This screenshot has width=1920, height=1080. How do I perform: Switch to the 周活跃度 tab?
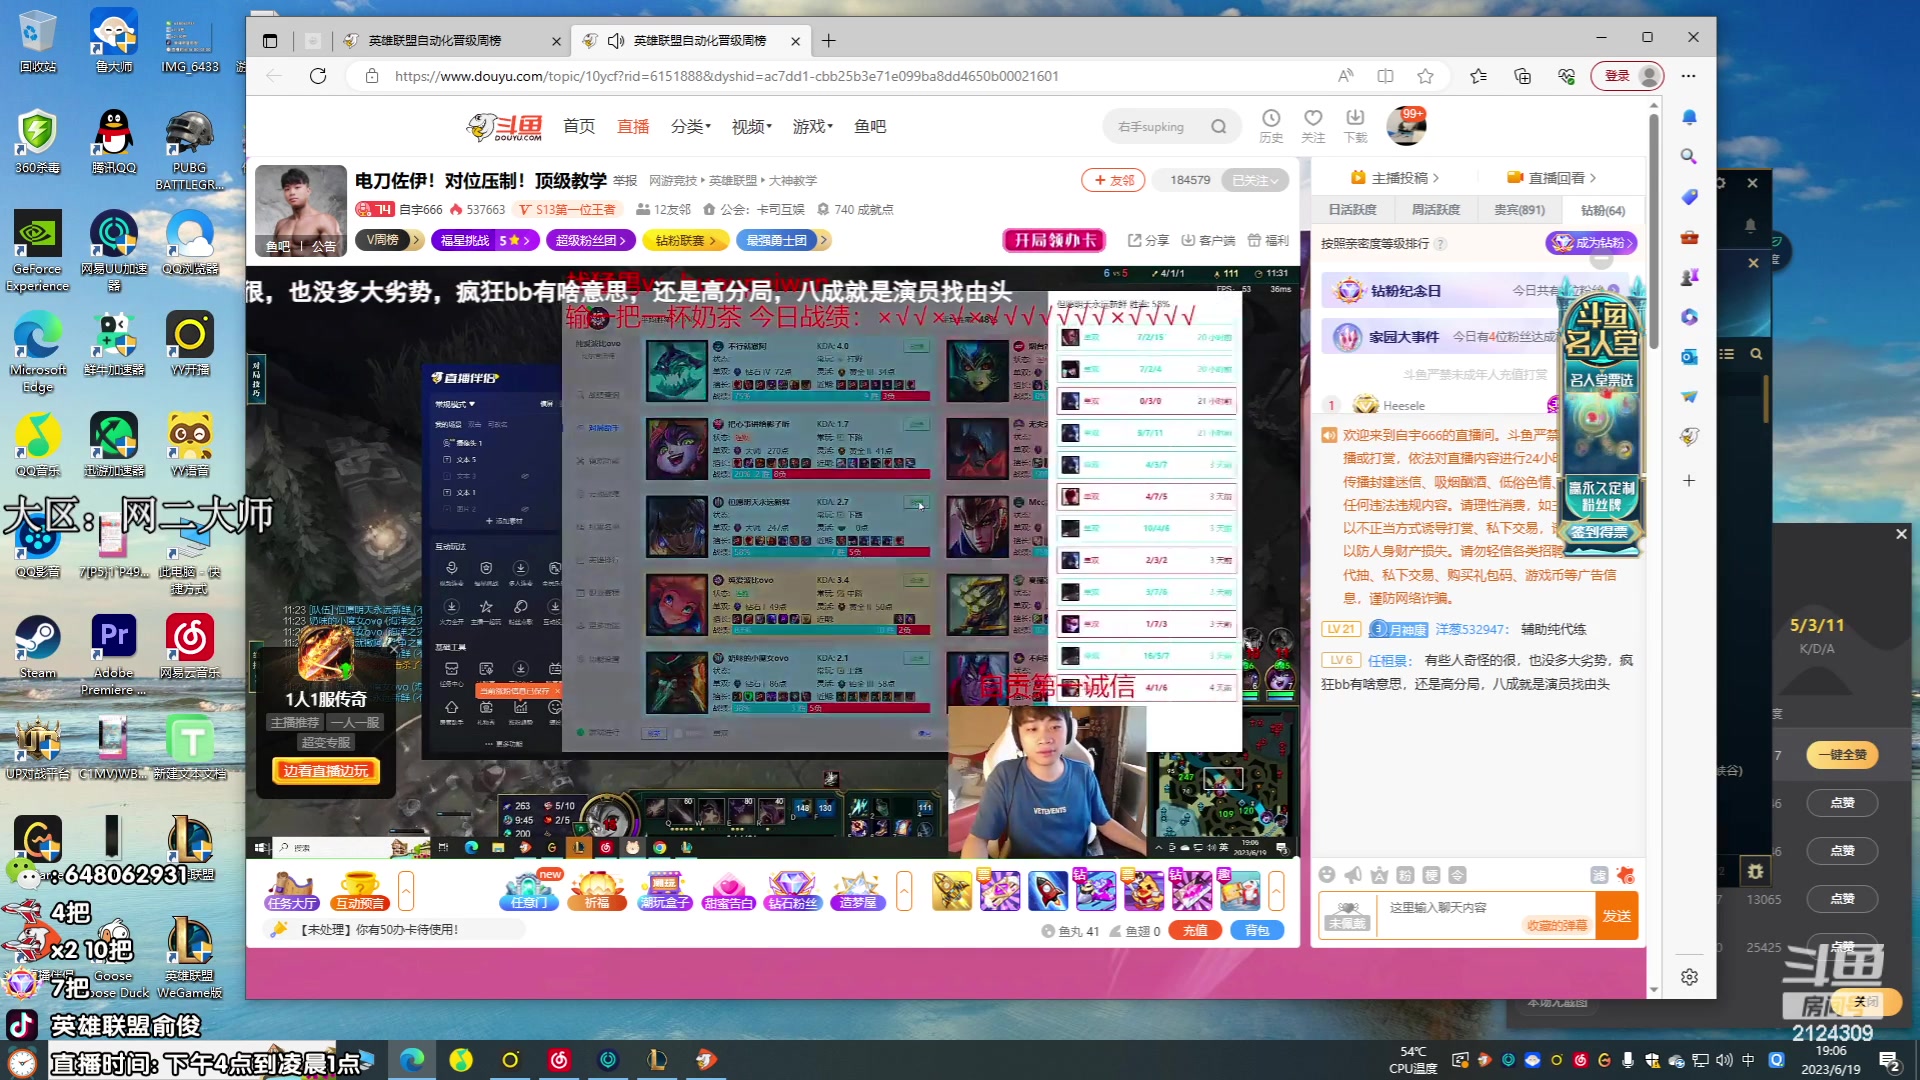click(1435, 210)
